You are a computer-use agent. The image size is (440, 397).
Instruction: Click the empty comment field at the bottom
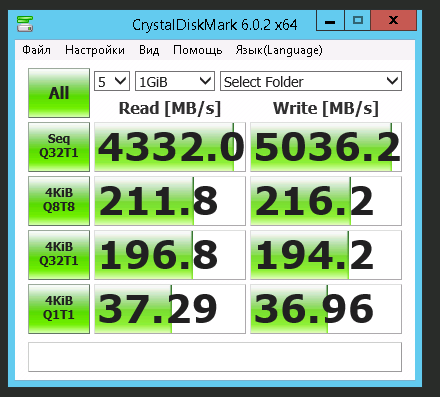[215, 357]
